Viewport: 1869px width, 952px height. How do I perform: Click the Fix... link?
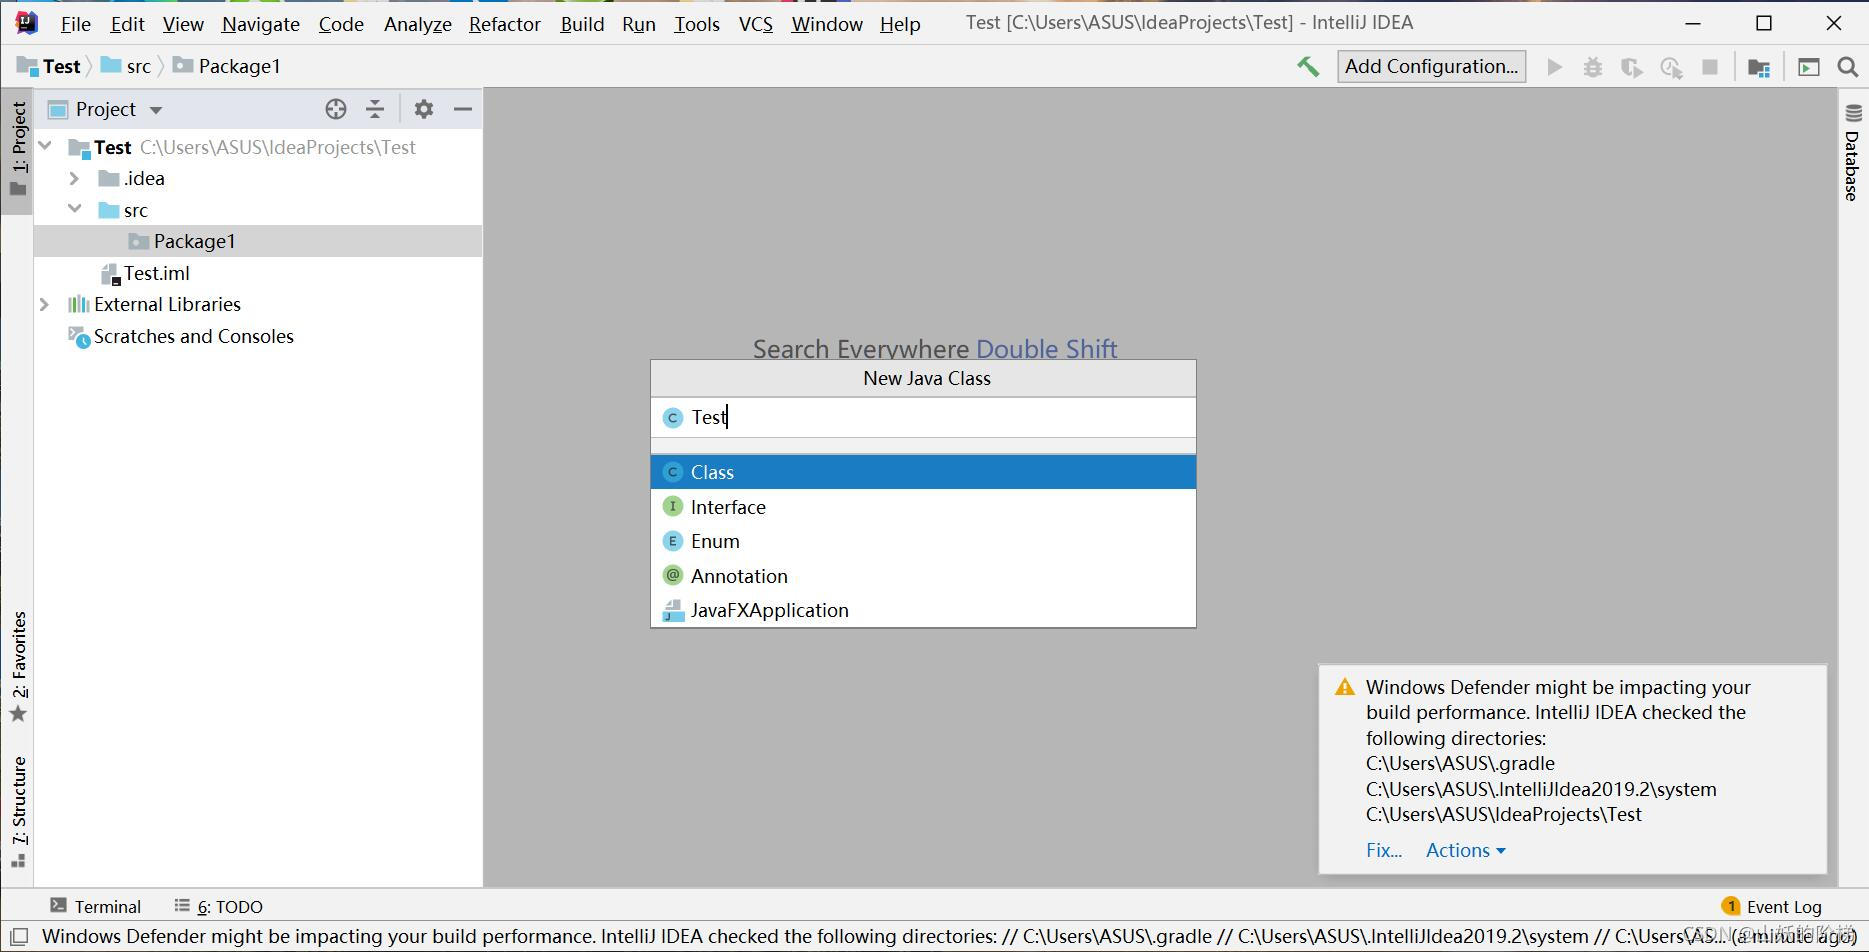1384,850
